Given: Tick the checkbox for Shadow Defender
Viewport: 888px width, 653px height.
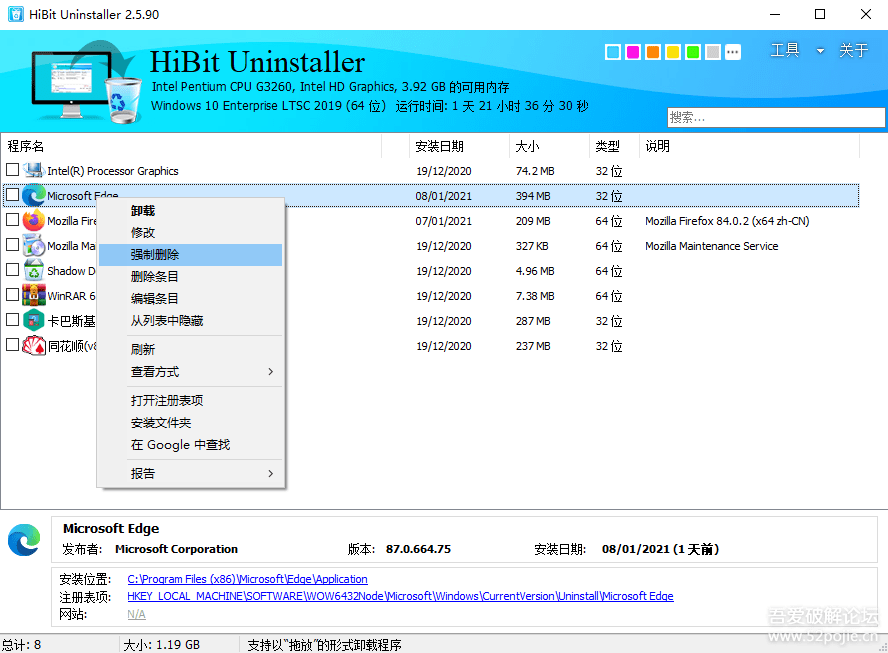Looking at the screenshot, I should click(x=12, y=270).
